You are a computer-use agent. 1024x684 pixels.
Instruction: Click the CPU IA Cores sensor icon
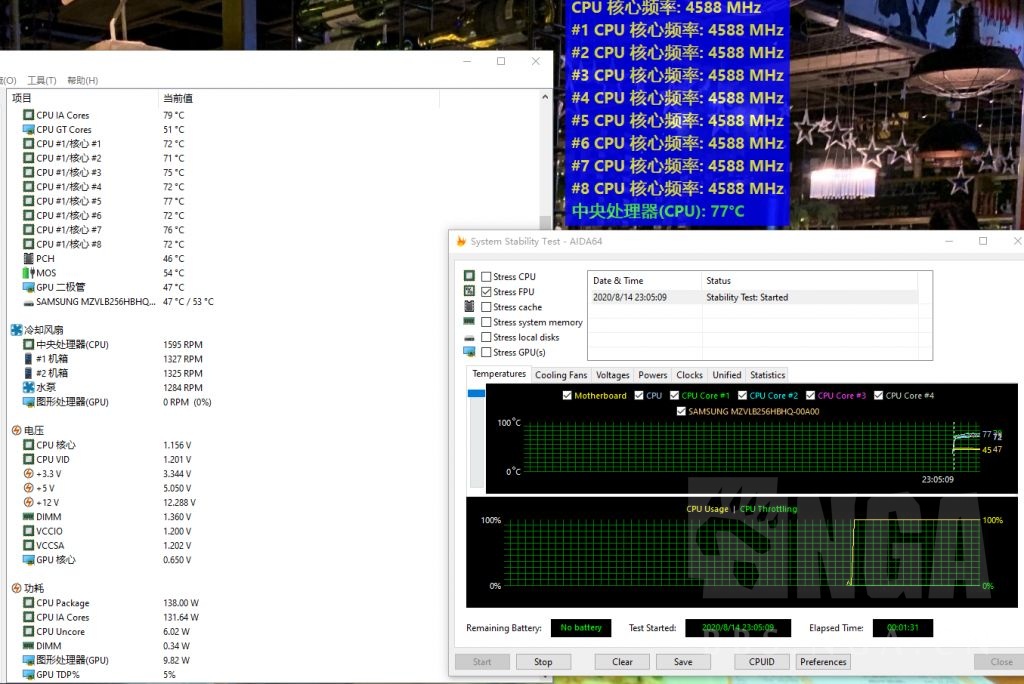(x=28, y=115)
